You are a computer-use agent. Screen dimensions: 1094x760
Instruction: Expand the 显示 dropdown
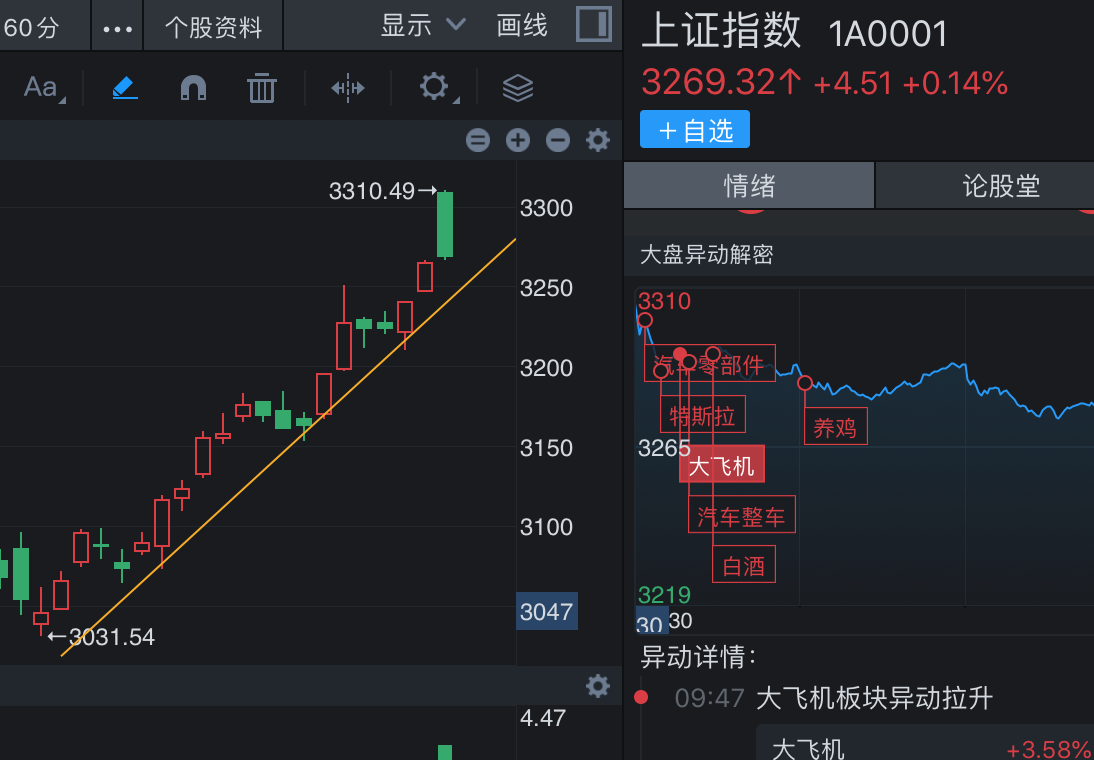pos(423,26)
